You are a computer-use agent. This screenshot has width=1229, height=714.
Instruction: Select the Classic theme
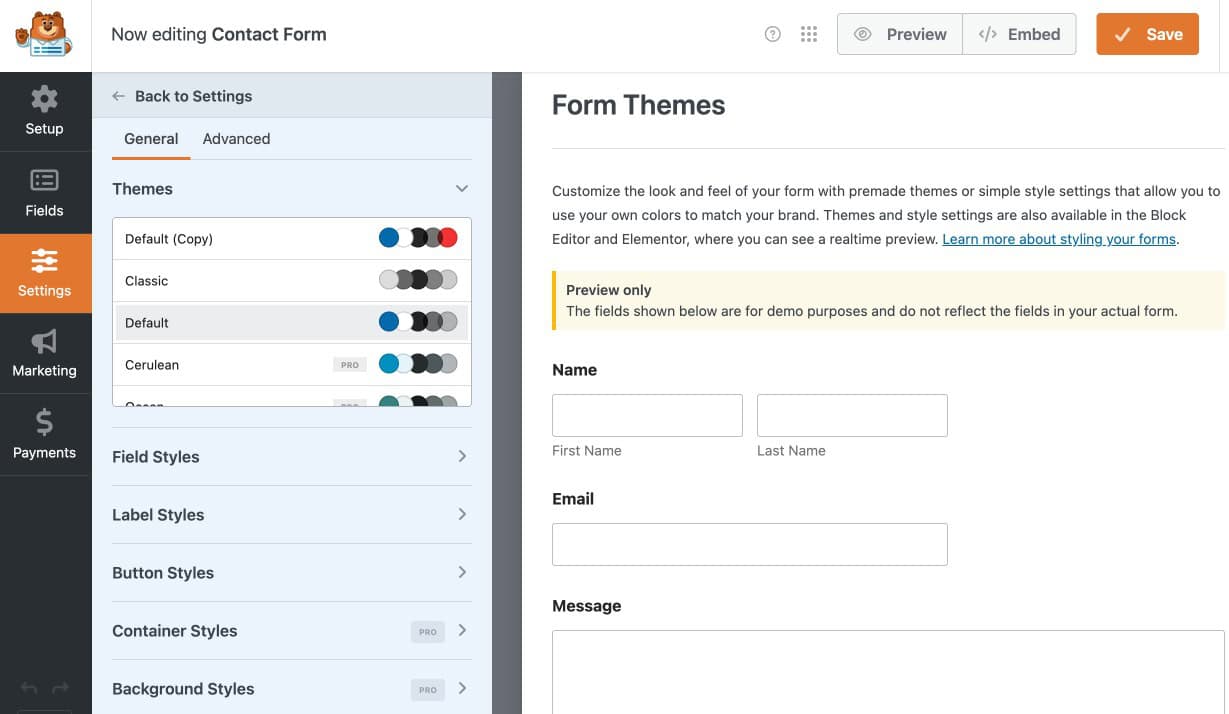tap(292, 281)
